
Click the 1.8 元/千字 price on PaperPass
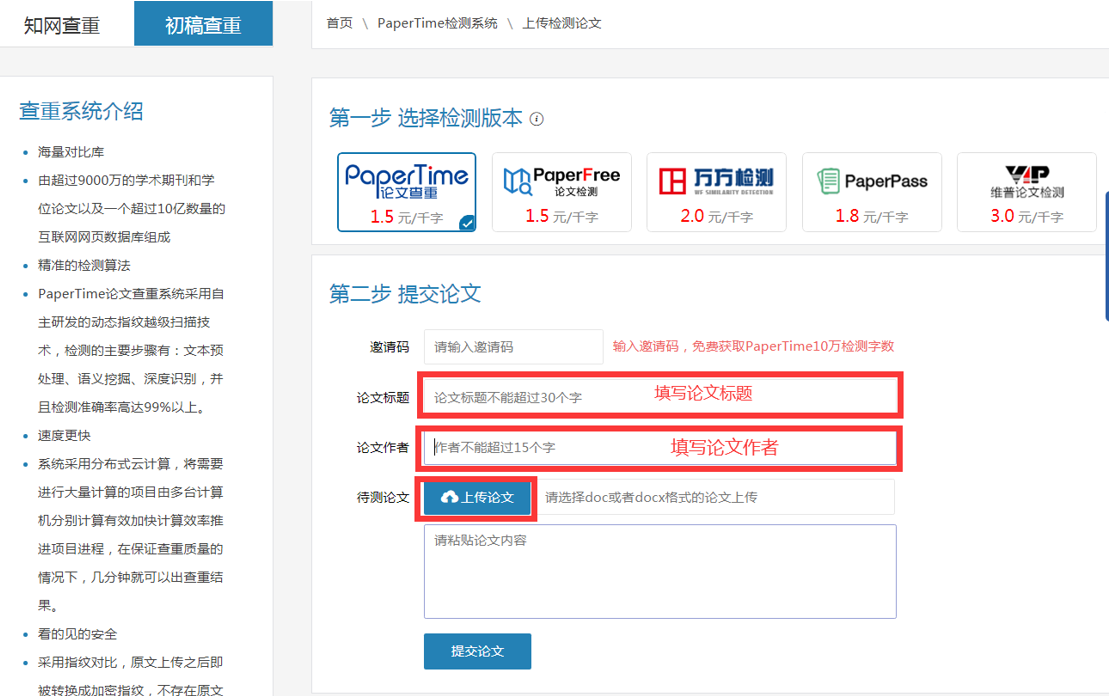point(871,216)
